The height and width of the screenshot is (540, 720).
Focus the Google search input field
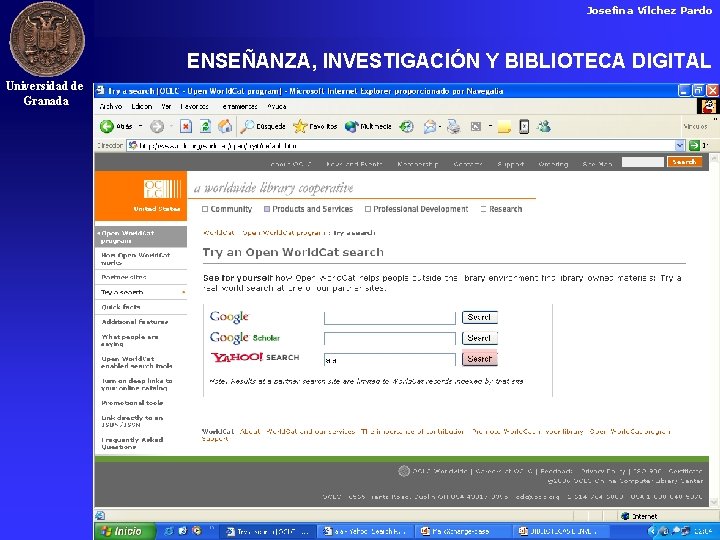(390, 318)
